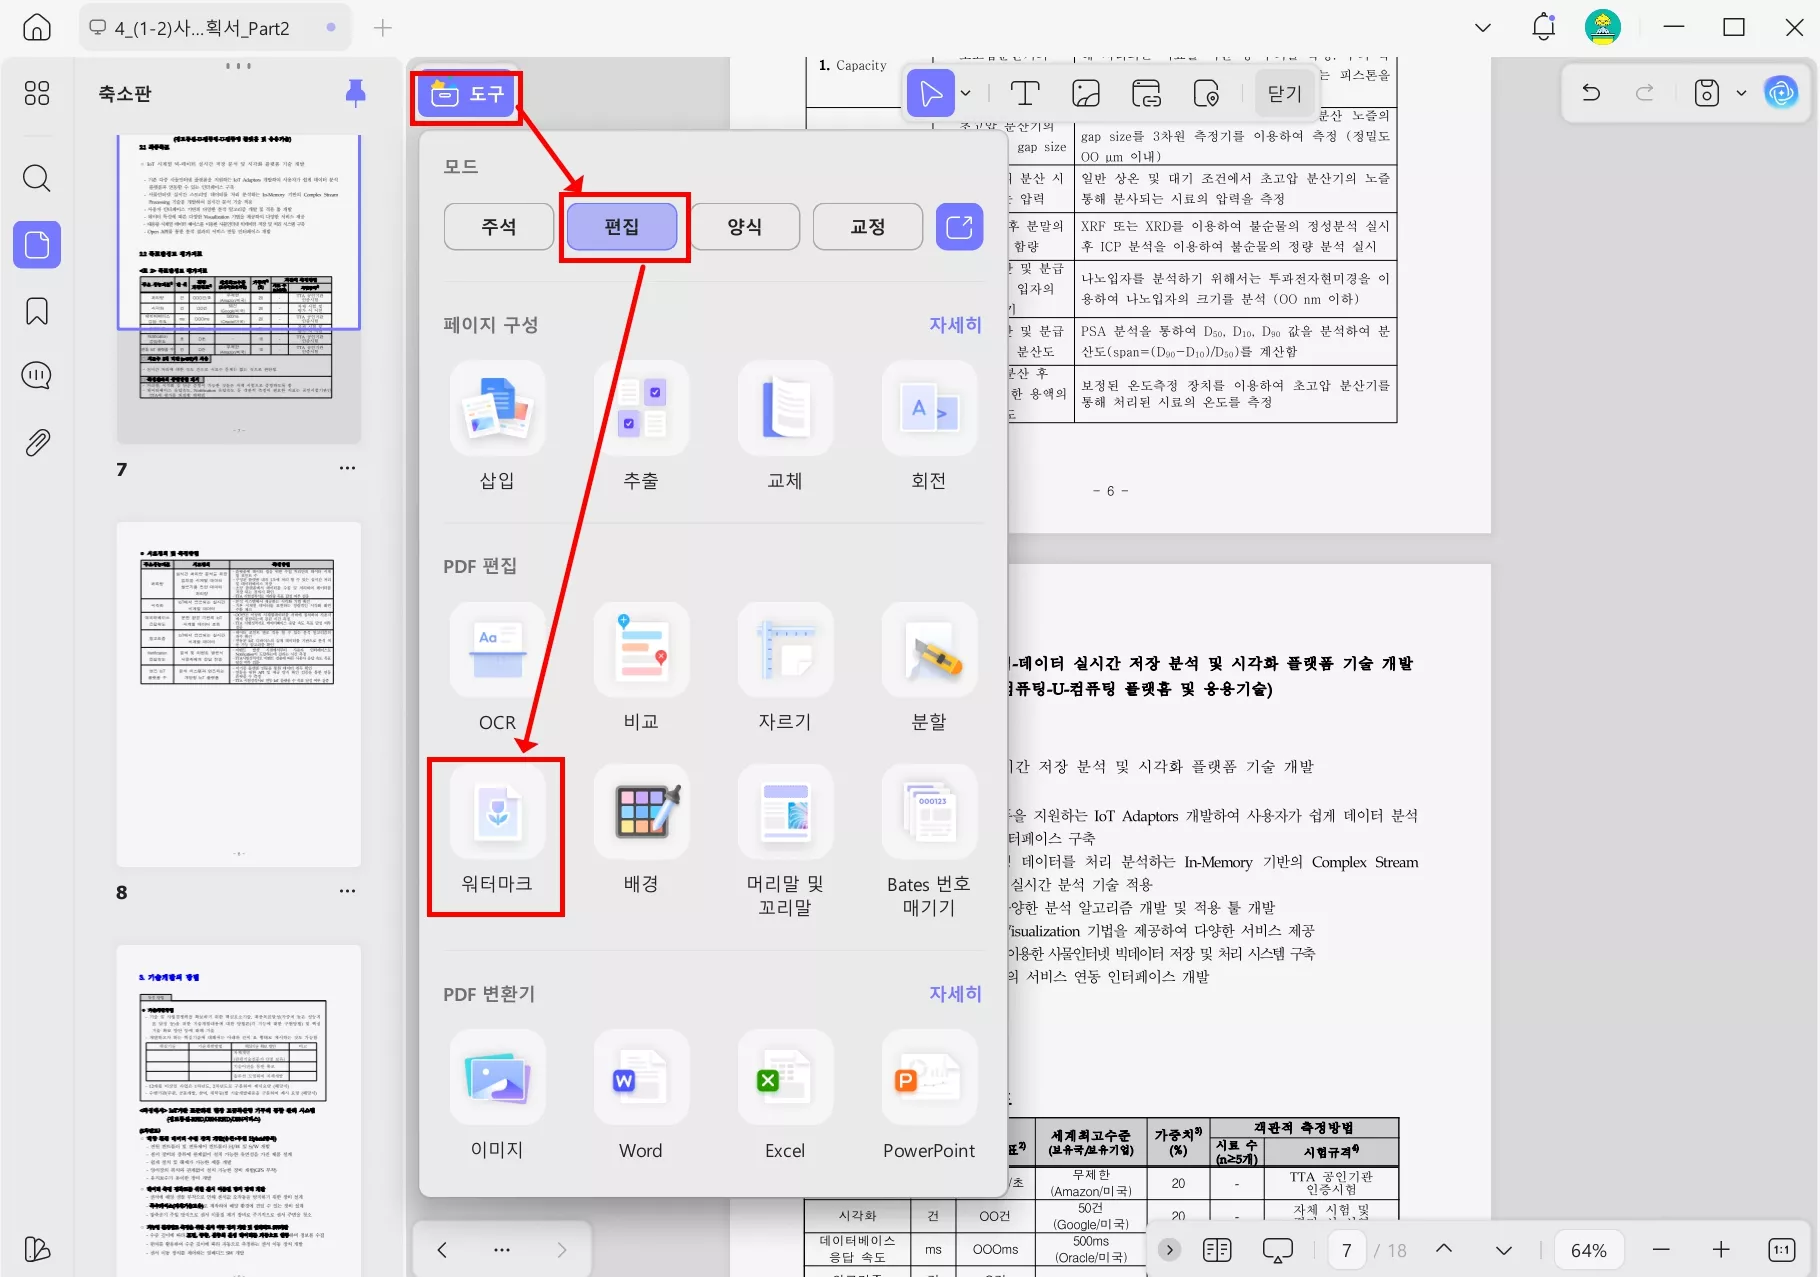1820x1277 pixels.
Task: Click the Bates numbering icon
Action: [929, 812]
